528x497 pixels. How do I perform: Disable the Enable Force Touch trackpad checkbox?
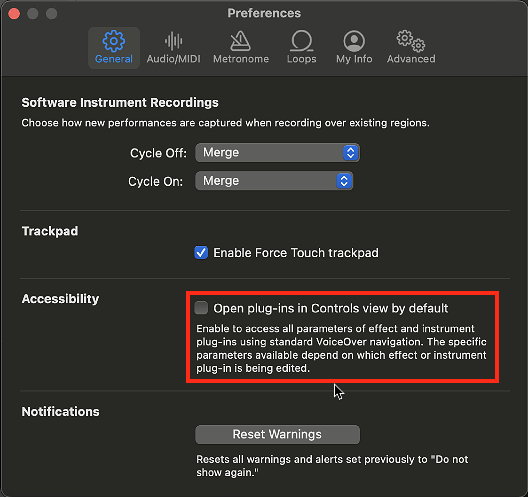pos(201,253)
